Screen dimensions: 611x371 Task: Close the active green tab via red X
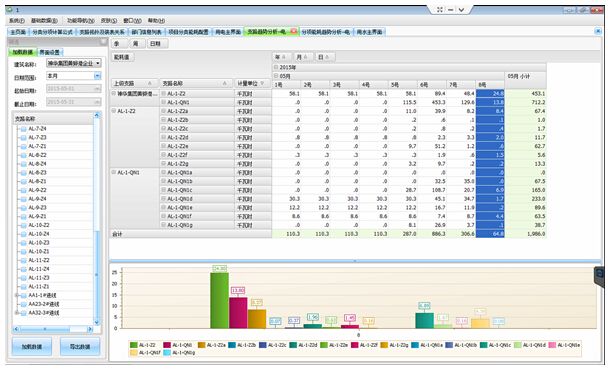[x=293, y=31]
